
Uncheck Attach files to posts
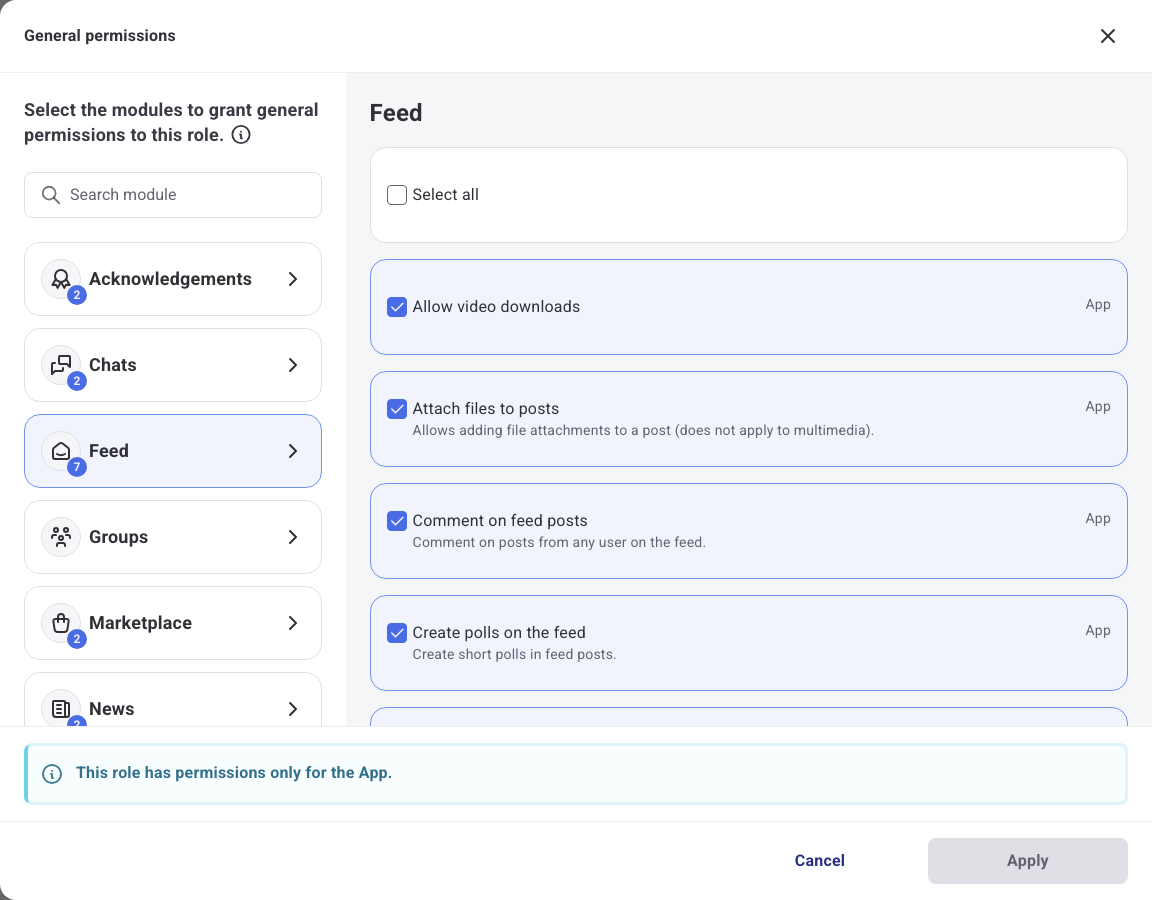(x=397, y=408)
